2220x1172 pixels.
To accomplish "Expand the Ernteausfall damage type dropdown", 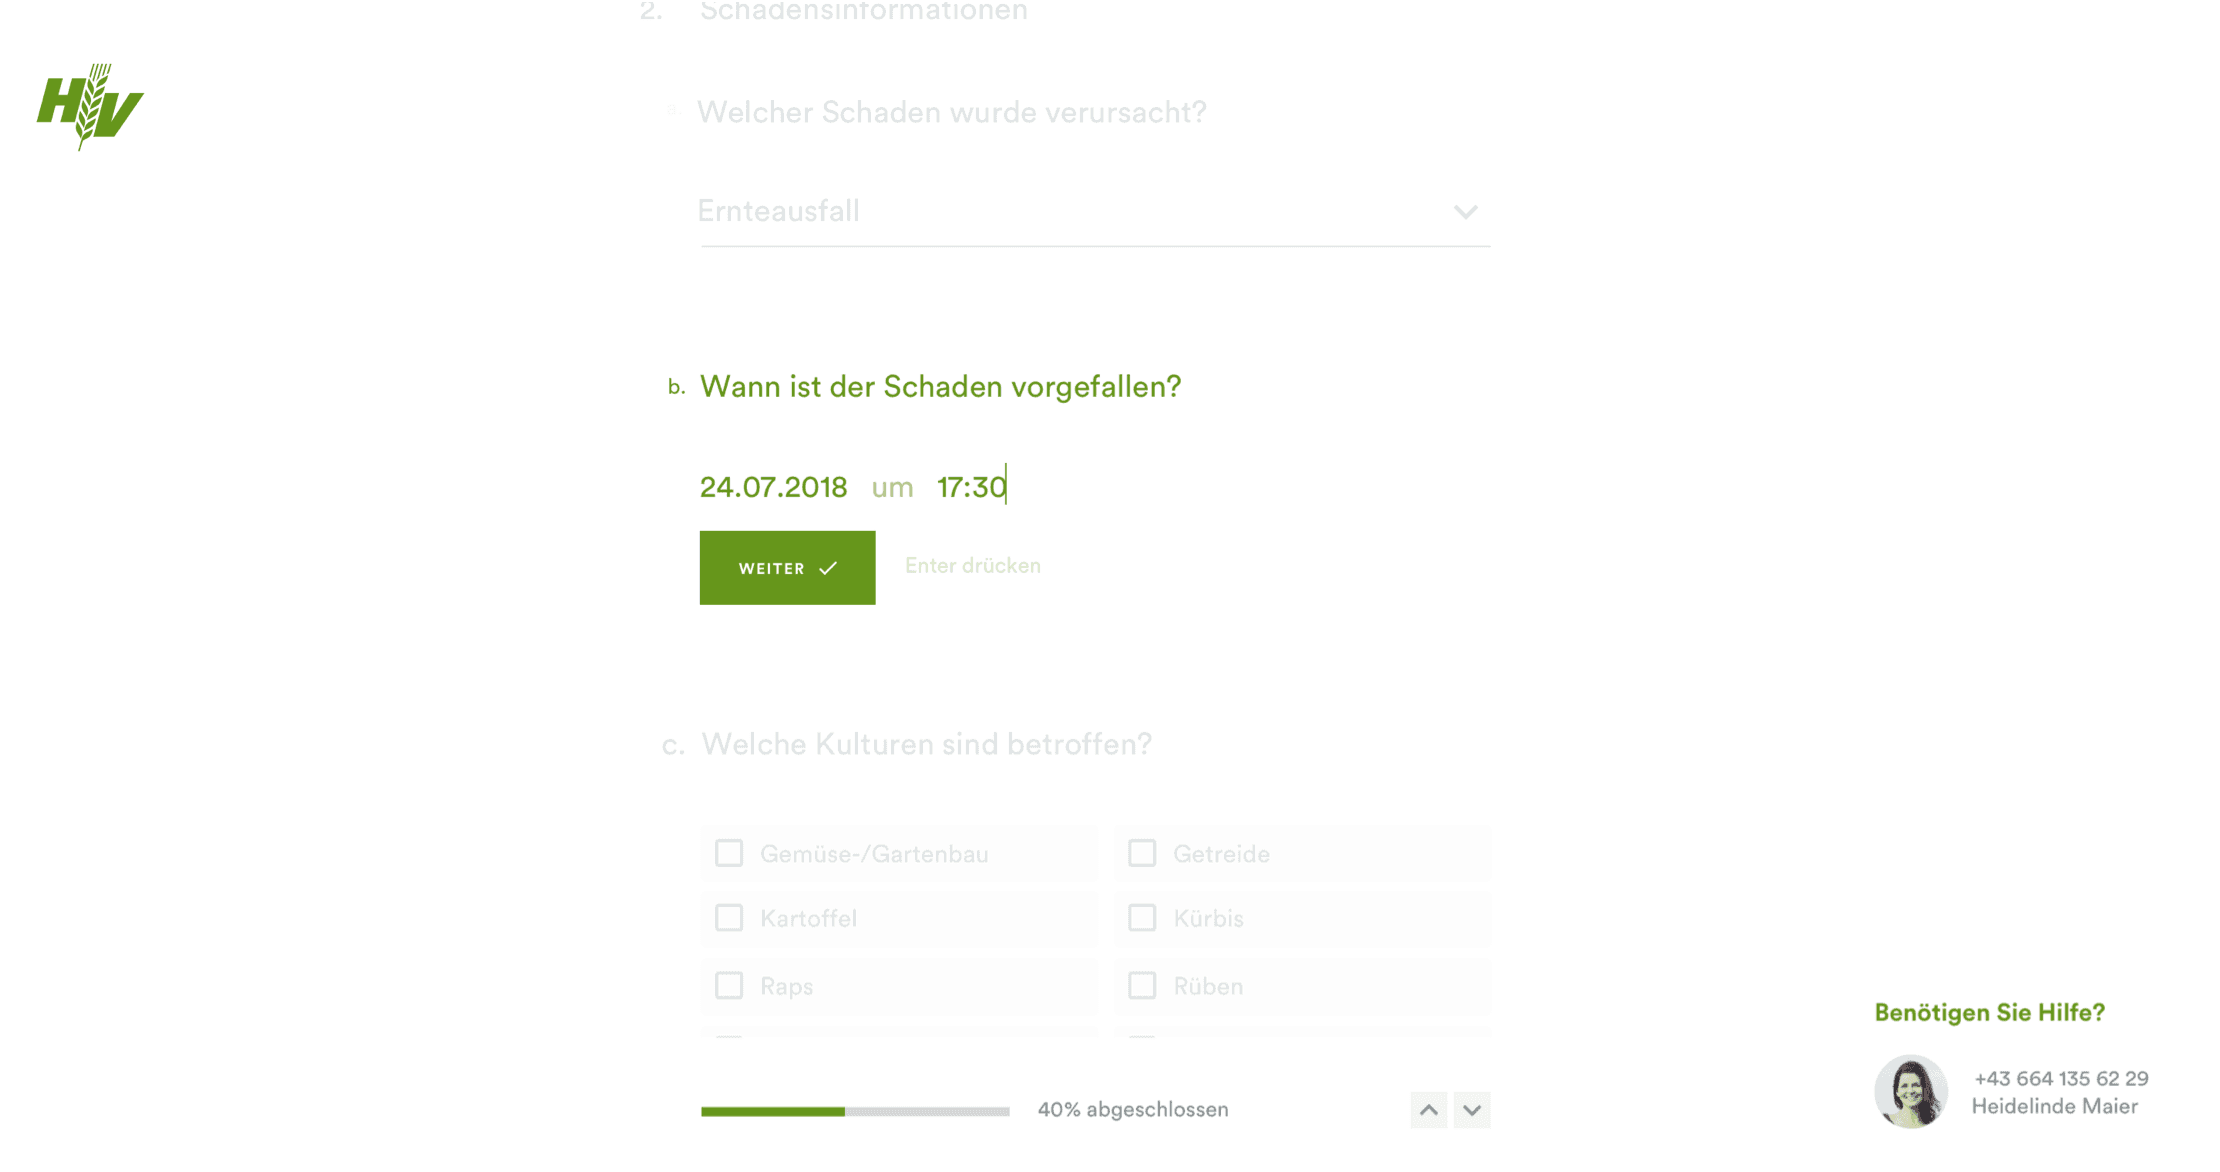I will [x=1464, y=211].
